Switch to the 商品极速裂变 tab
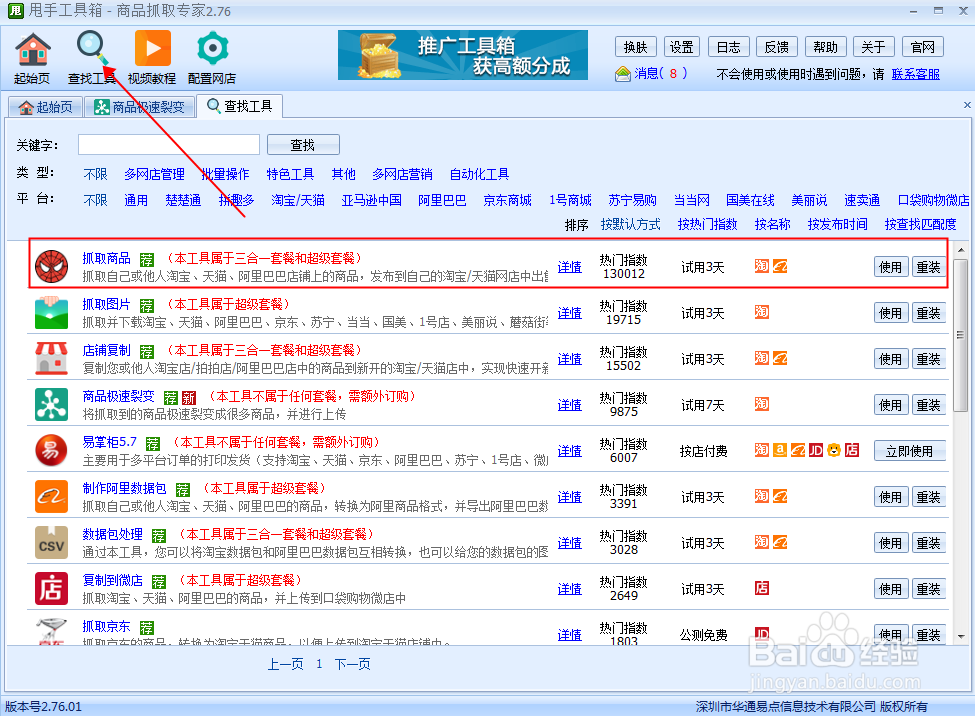 pyautogui.click(x=139, y=107)
